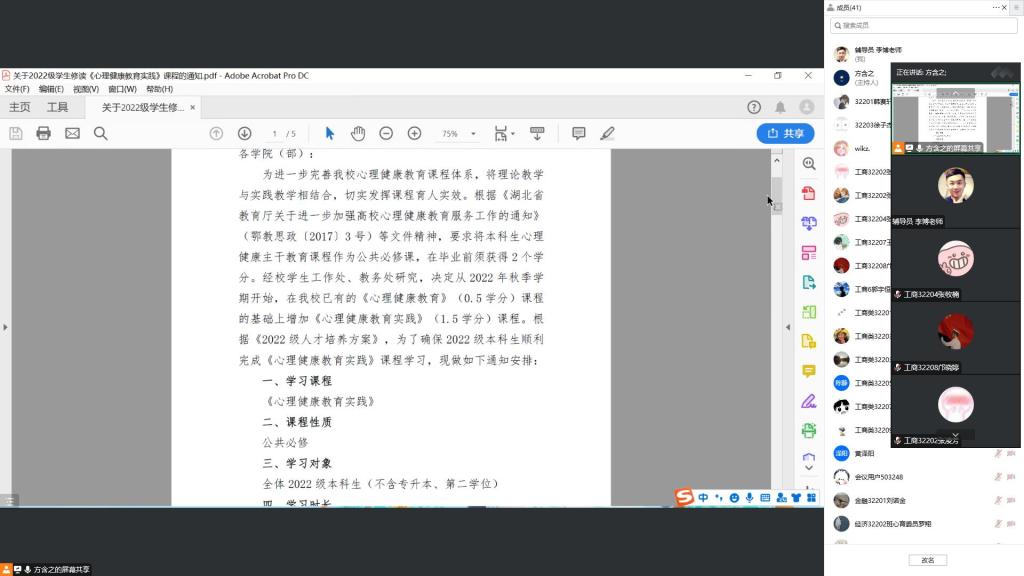Viewport: 1024px width, 576px height.
Task: Open the 文件(F) menu
Action: [17, 89]
